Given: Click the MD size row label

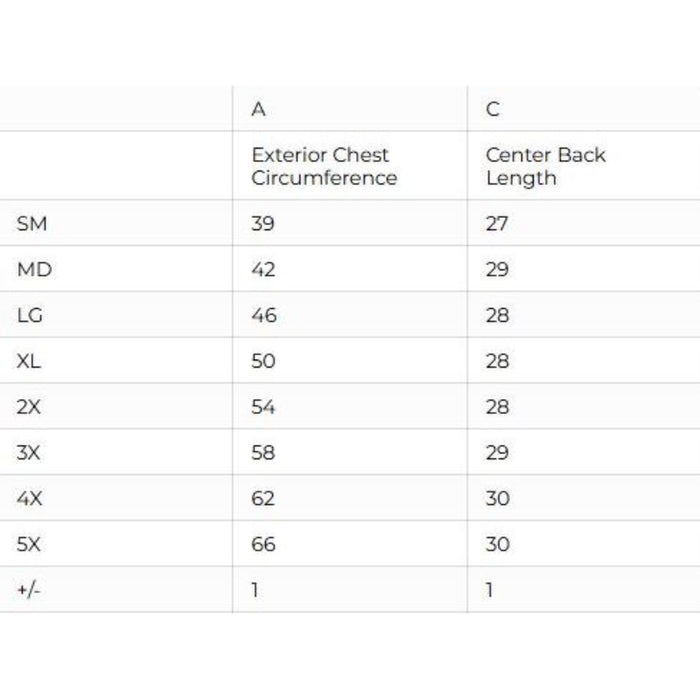Looking at the screenshot, I should click(34, 270).
